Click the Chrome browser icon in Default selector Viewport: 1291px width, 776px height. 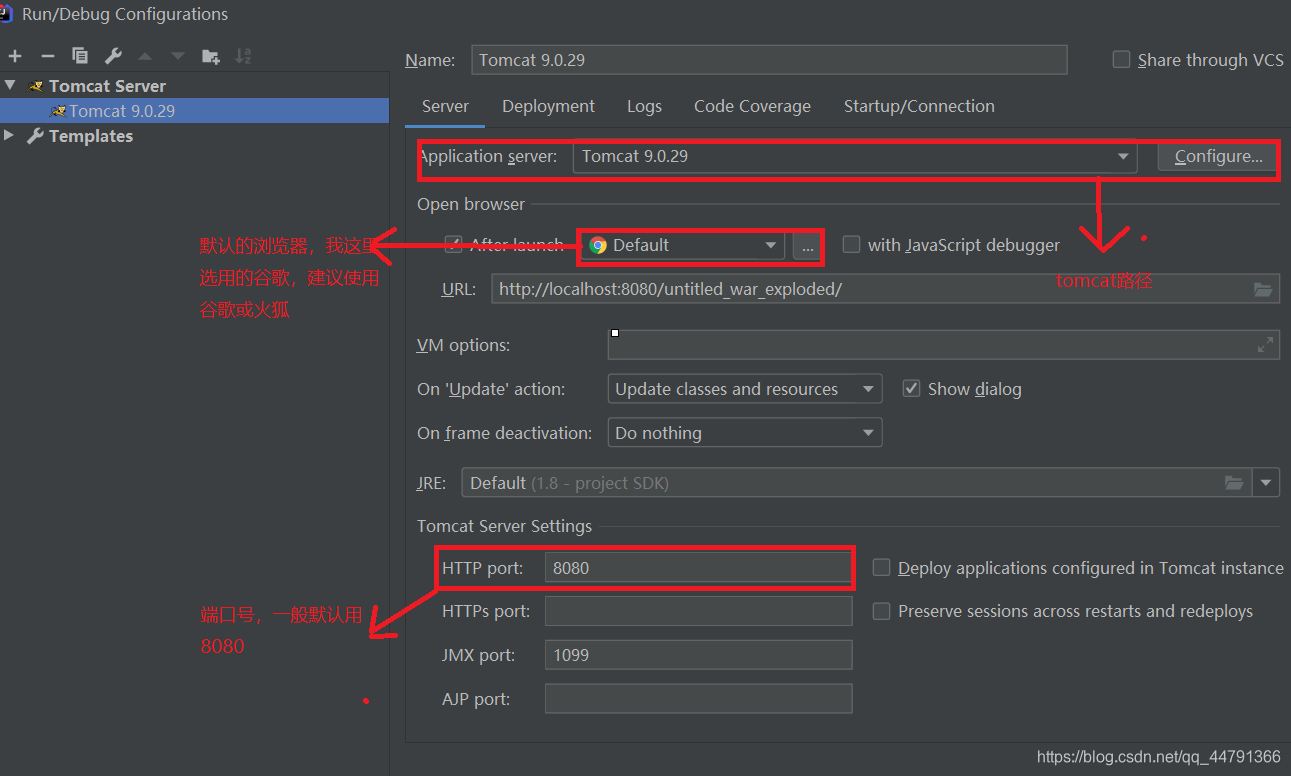(598, 245)
